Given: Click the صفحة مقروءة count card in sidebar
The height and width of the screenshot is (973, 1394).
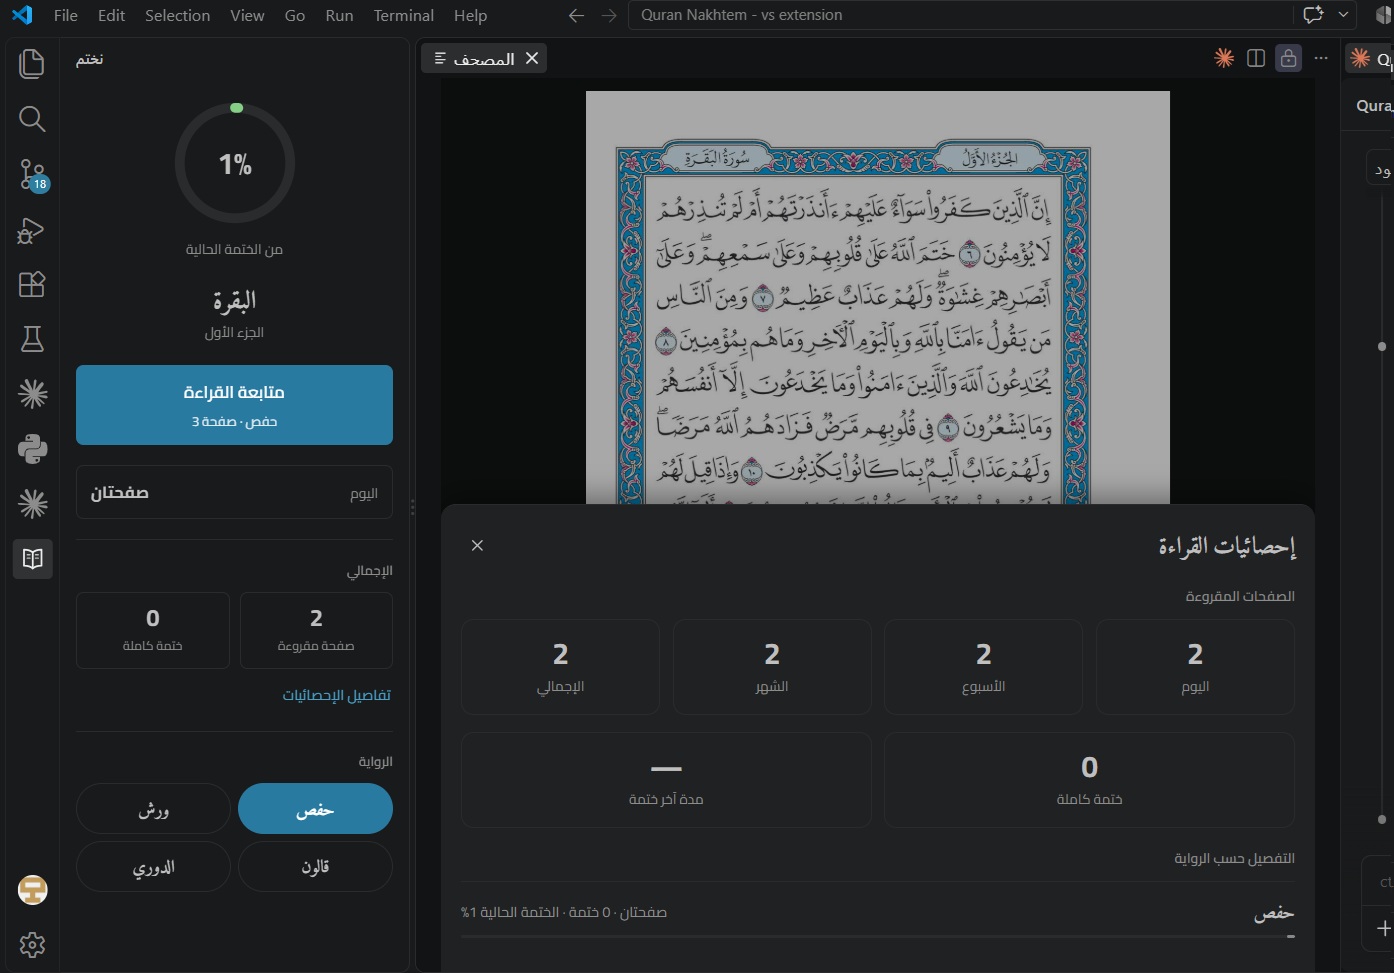Looking at the screenshot, I should [316, 630].
